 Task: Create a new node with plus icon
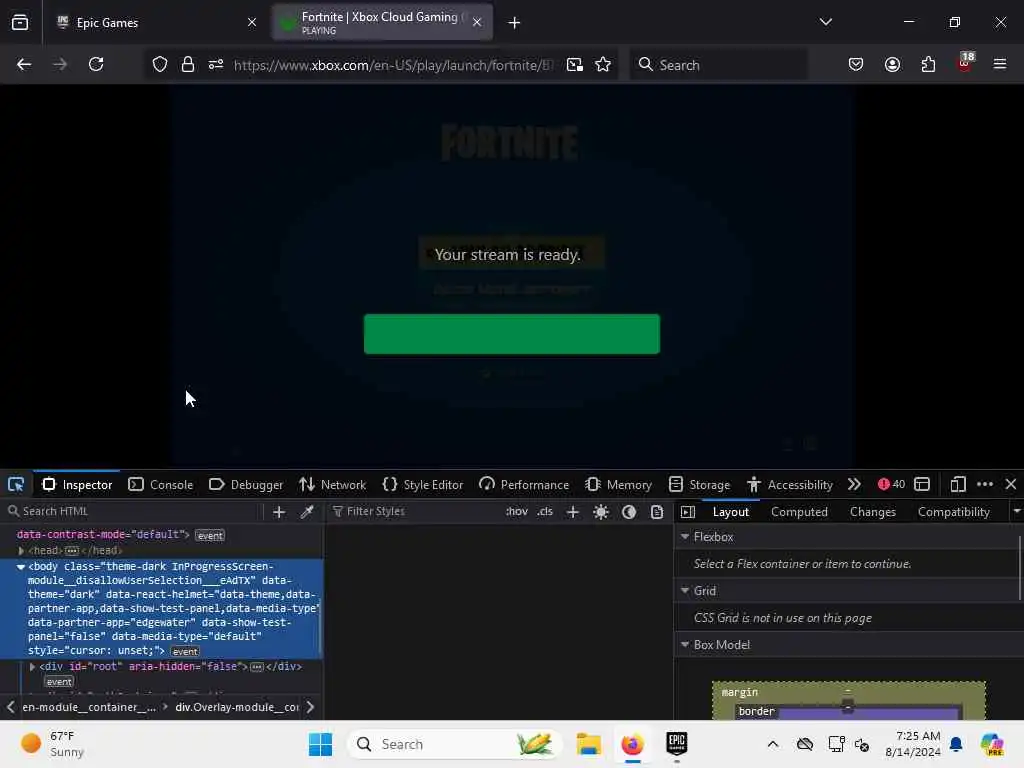point(279,512)
